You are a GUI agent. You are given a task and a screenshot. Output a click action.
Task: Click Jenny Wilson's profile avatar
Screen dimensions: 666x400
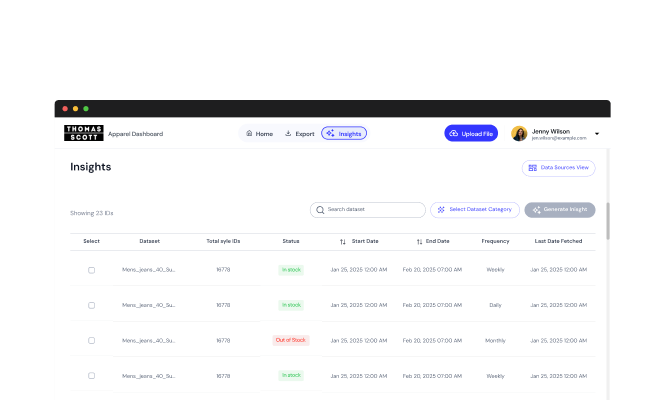pos(519,133)
